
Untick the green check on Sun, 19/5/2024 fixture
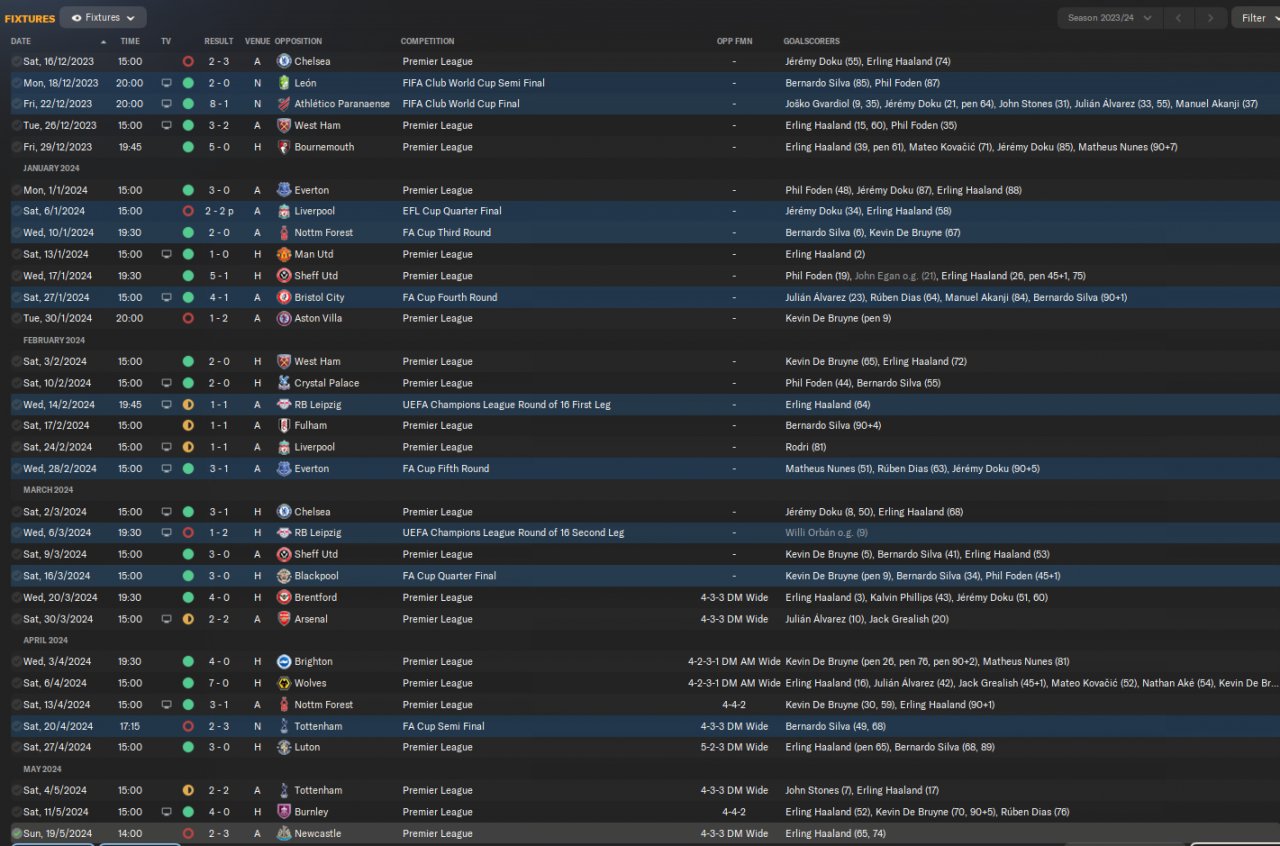click(16, 833)
